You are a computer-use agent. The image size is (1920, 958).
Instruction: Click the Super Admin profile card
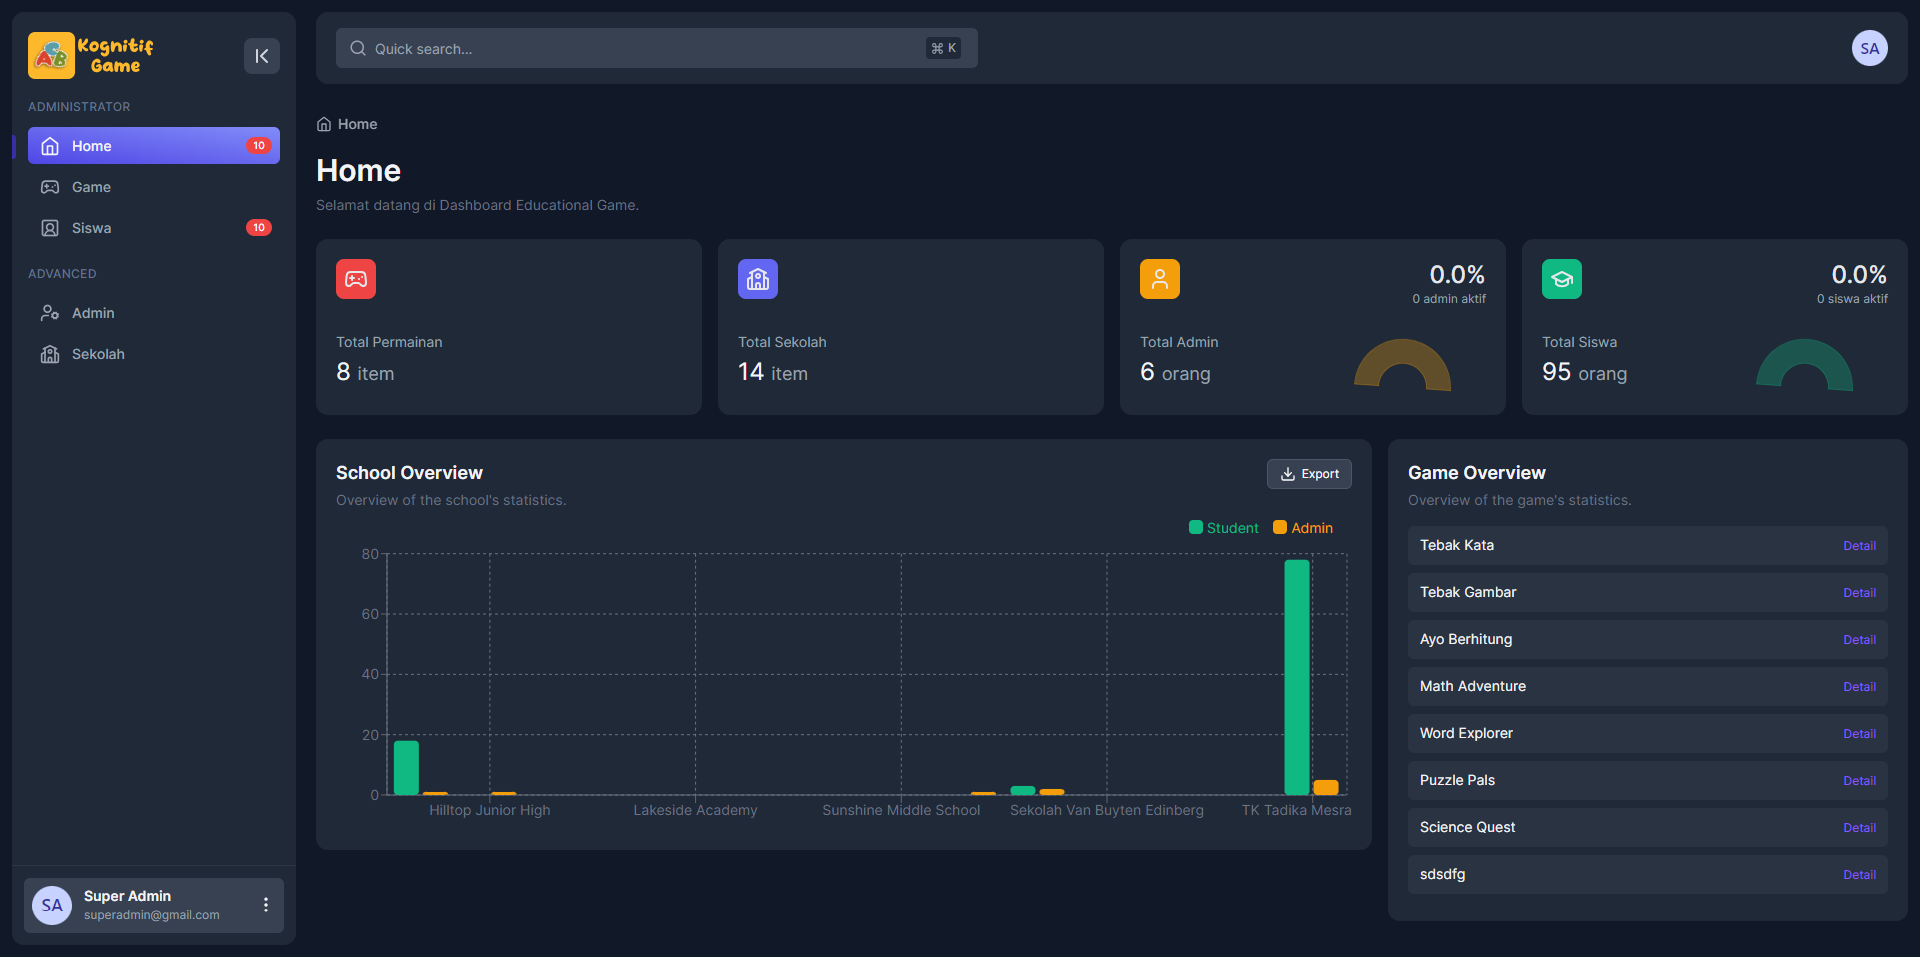pos(154,905)
